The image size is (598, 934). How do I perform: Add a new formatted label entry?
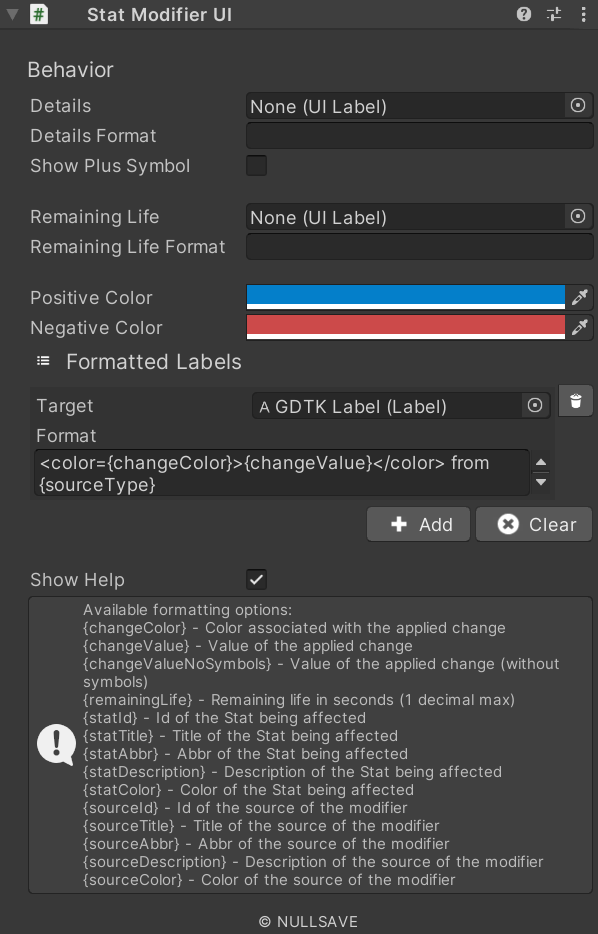pyautogui.click(x=418, y=523)
